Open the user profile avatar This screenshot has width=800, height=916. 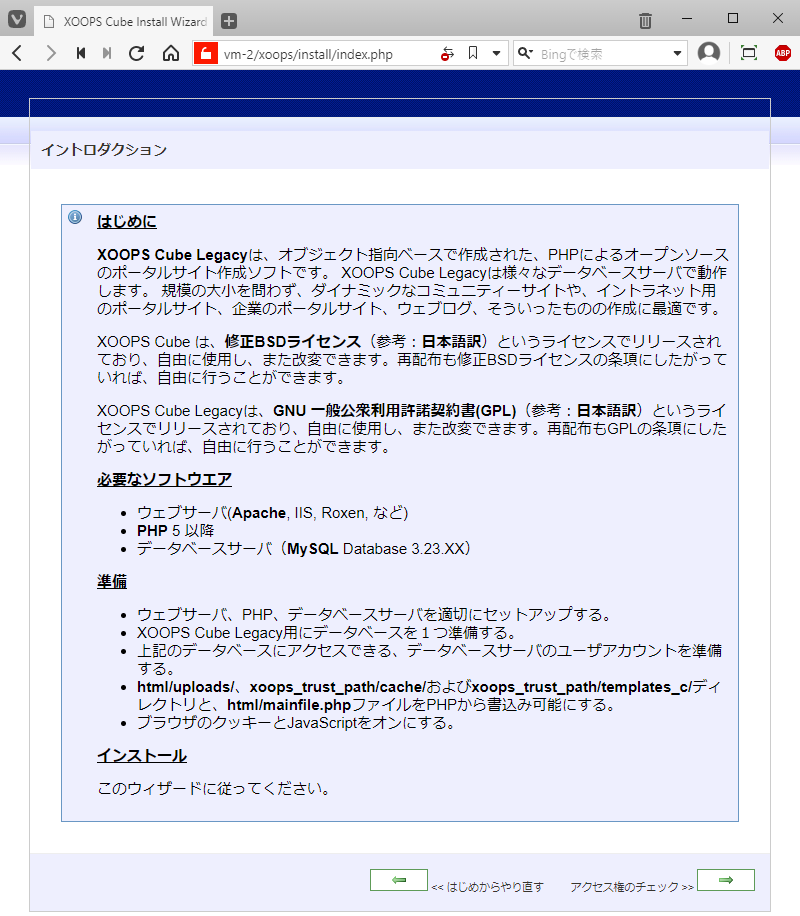[x=709, y=53]
